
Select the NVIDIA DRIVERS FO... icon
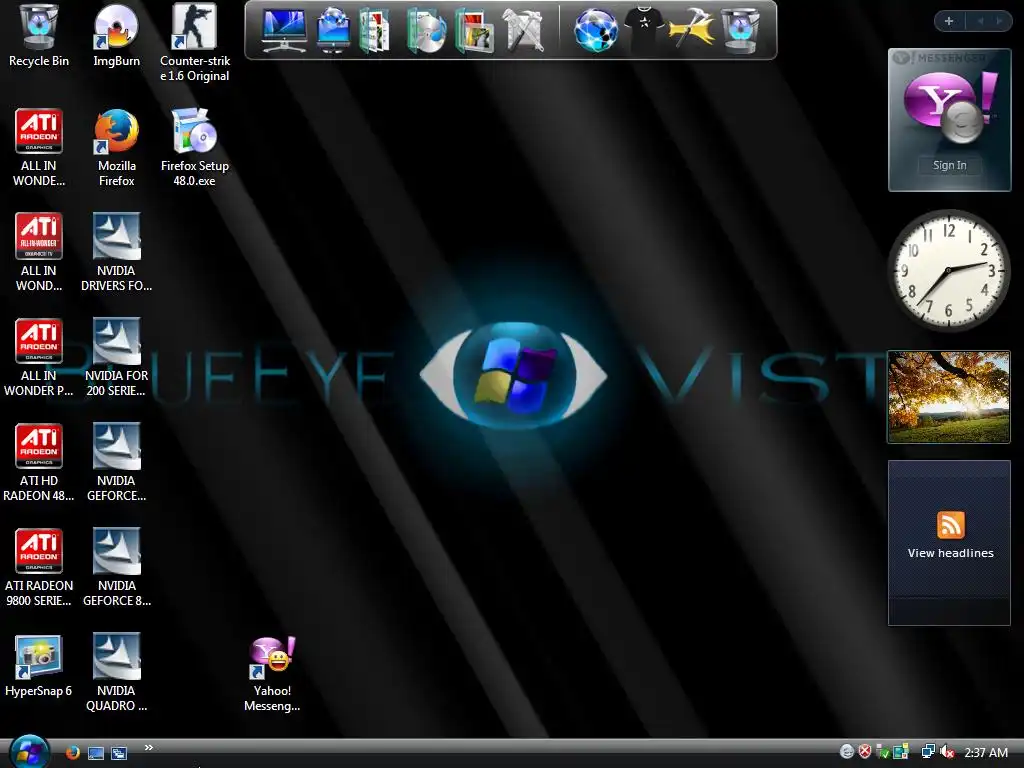pos(116,253)
